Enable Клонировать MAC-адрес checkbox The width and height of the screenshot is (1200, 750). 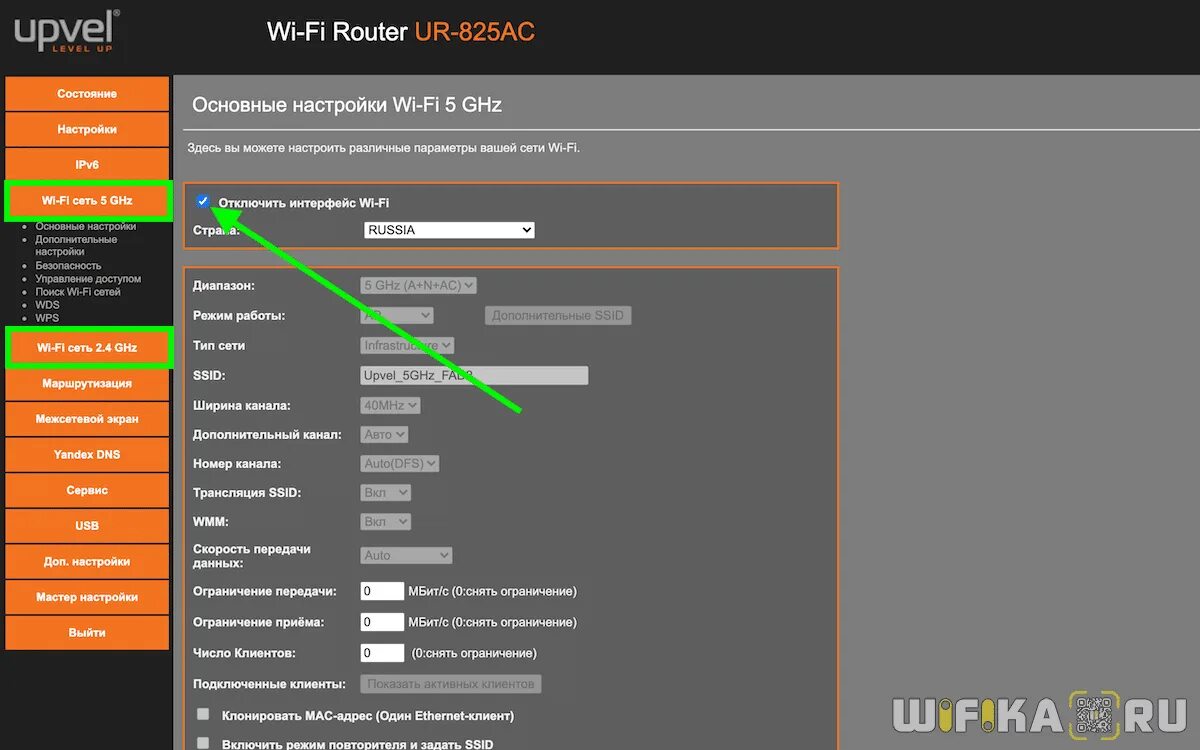pos(204,715)
